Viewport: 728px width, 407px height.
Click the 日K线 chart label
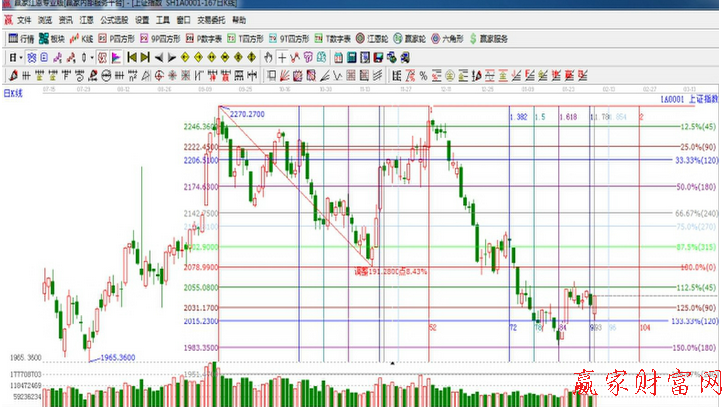click(14, 93)
